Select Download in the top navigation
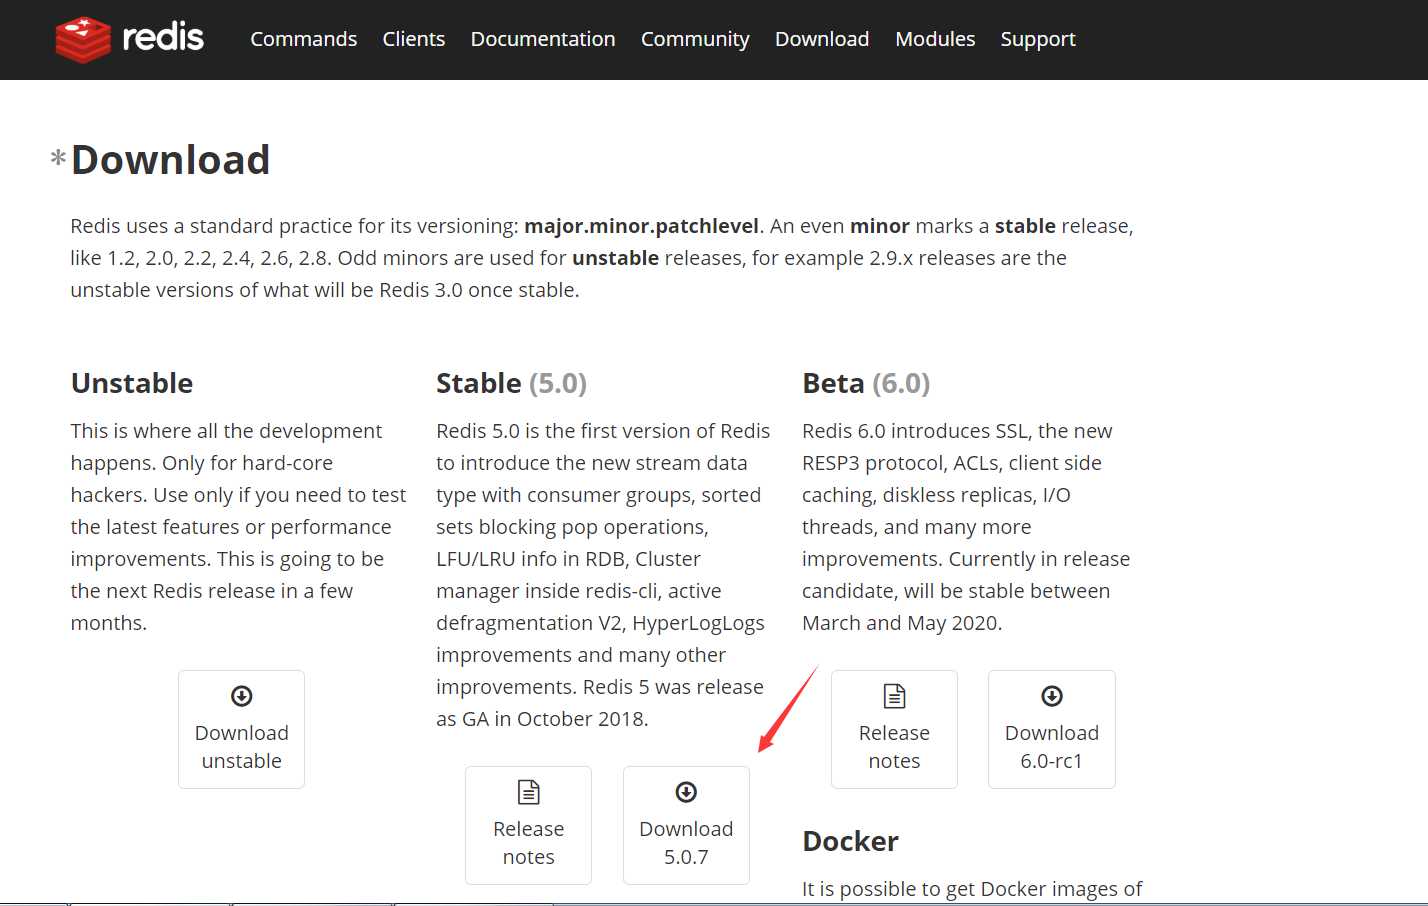Image resolution: width=1428 pixels, height=906 pixels. [x=822, y=39]
